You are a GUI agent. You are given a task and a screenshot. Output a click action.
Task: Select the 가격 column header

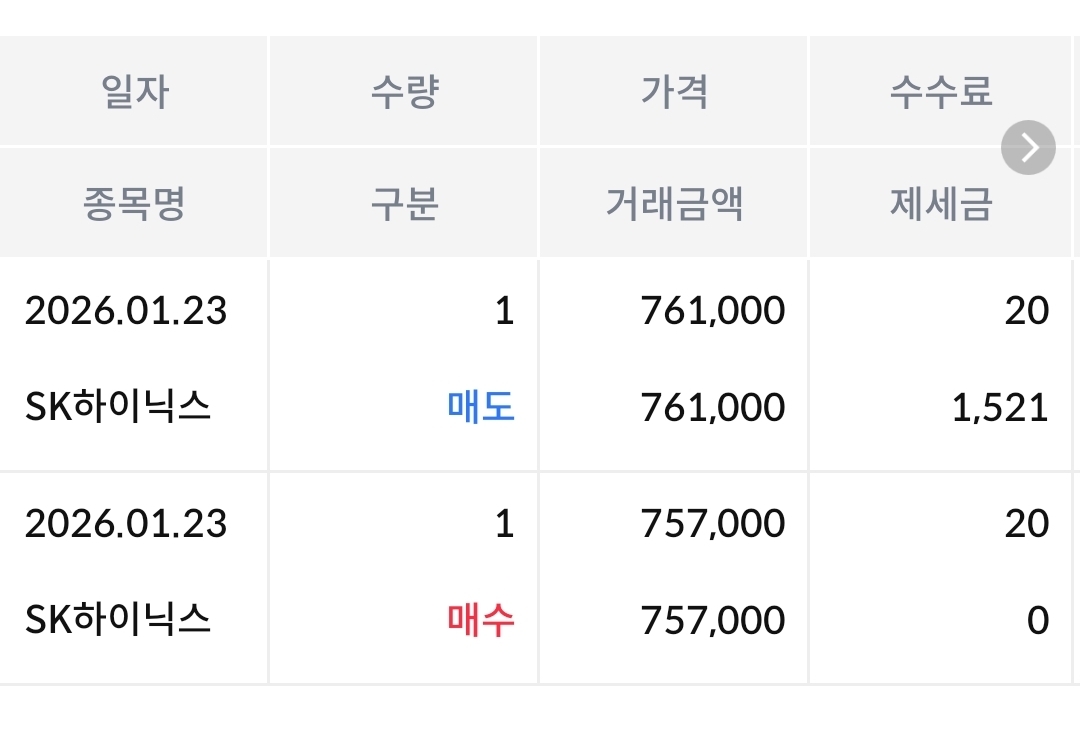point(674,92)
